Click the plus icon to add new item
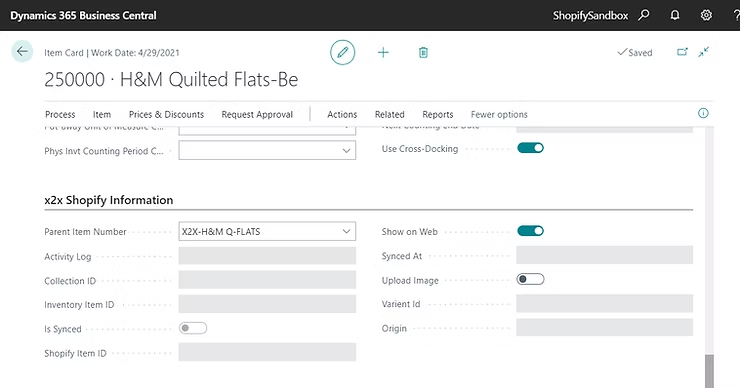Image resolution: width=740 pixels, height=388 pixels. point(383,52)
